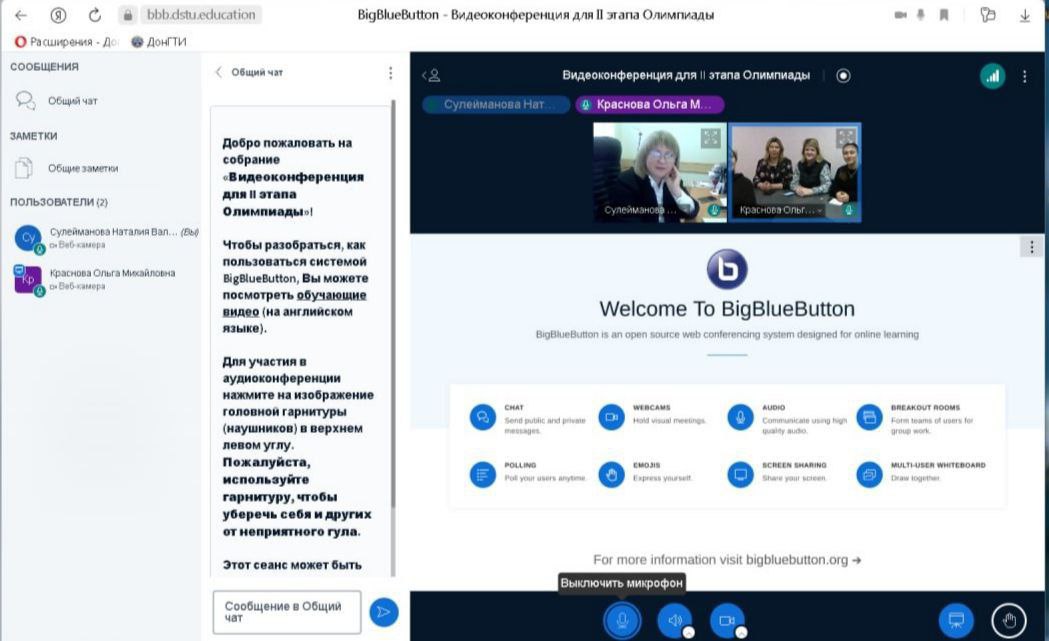1049x641 pixels.
Task: Click the ПОЛЬЗОВАТЕЛИ (2) header
Action: (59, 201)
